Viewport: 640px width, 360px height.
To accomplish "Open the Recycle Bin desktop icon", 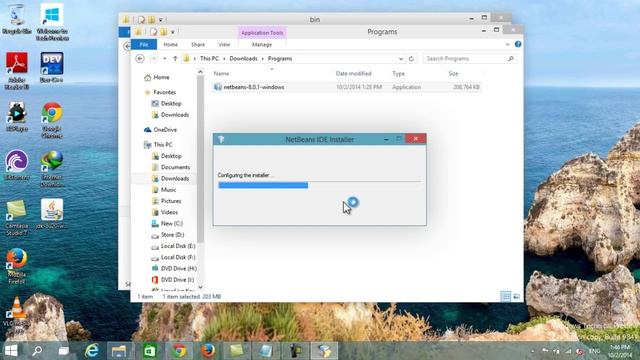I will (16, 18).
